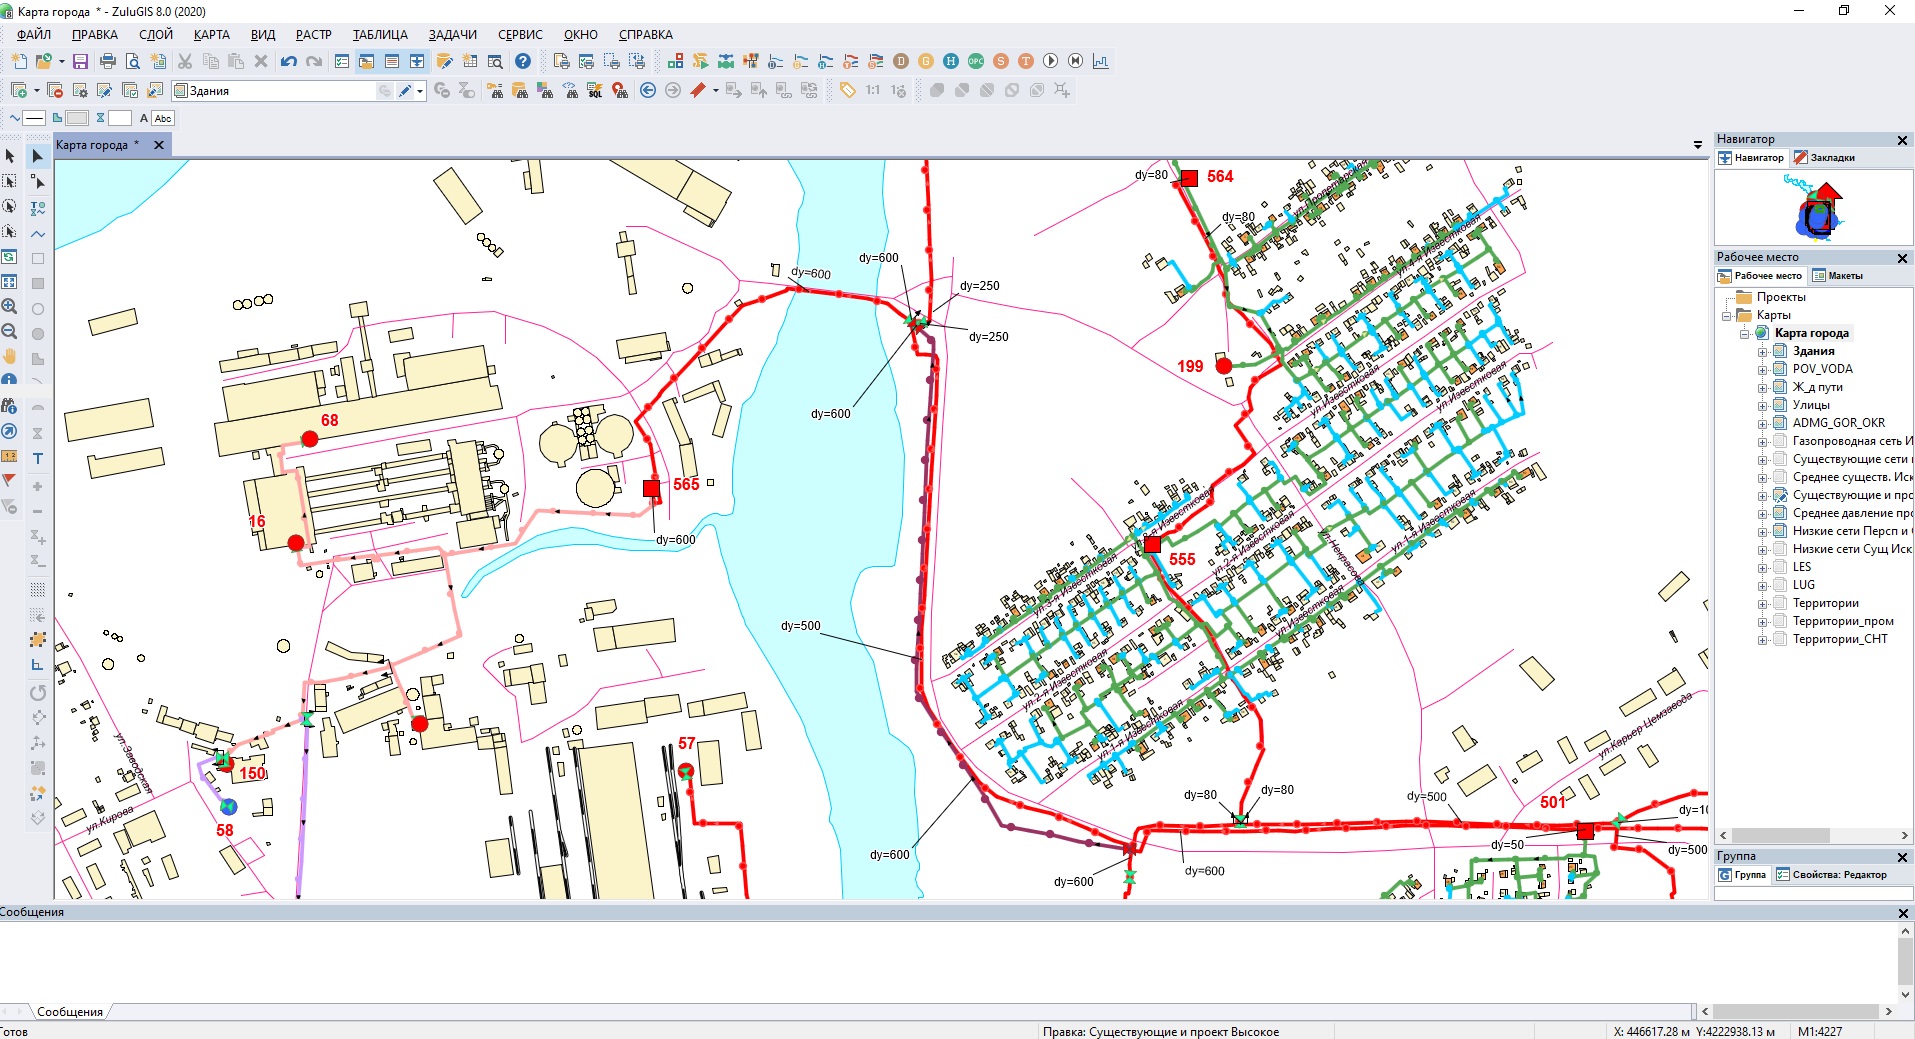Image resolution: width=1915 pixels, height=1039 pixels.
Task: Toggle visibility of Территории layer
Action: coord(1780,603)
